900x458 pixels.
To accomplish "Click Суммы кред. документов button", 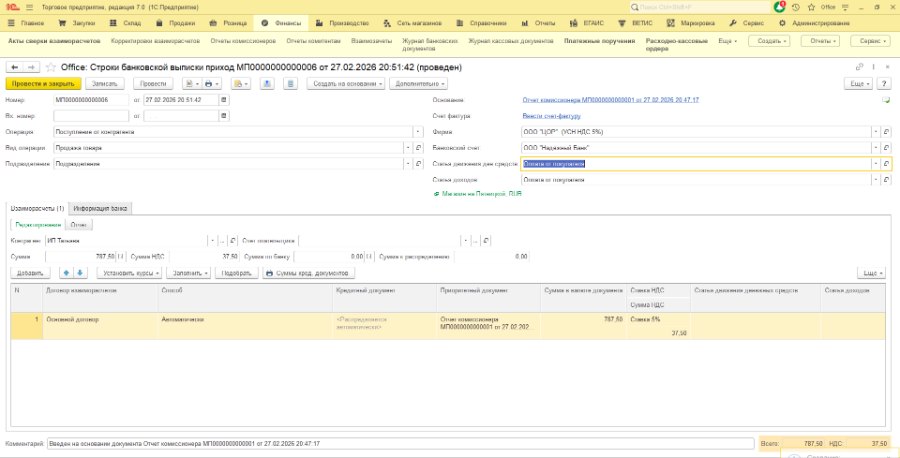I will [x=309, y=273].
